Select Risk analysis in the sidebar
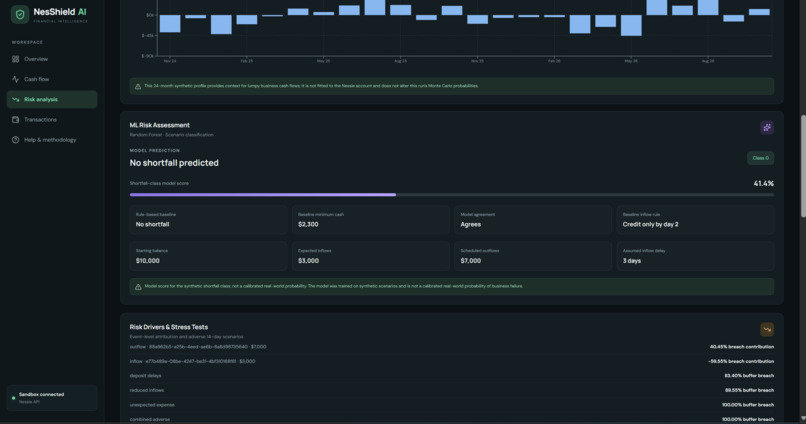The width and height of the screenshot is (806, 424). click(x=52, y=99)
